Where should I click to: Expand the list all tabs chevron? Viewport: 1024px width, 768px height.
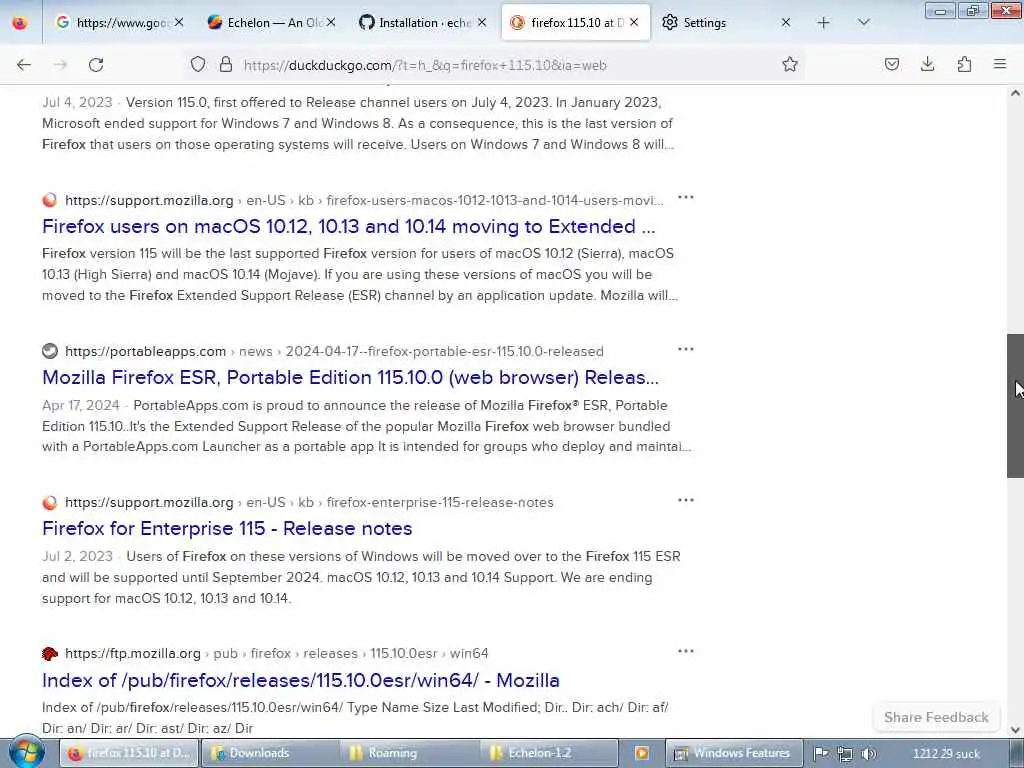863,23
